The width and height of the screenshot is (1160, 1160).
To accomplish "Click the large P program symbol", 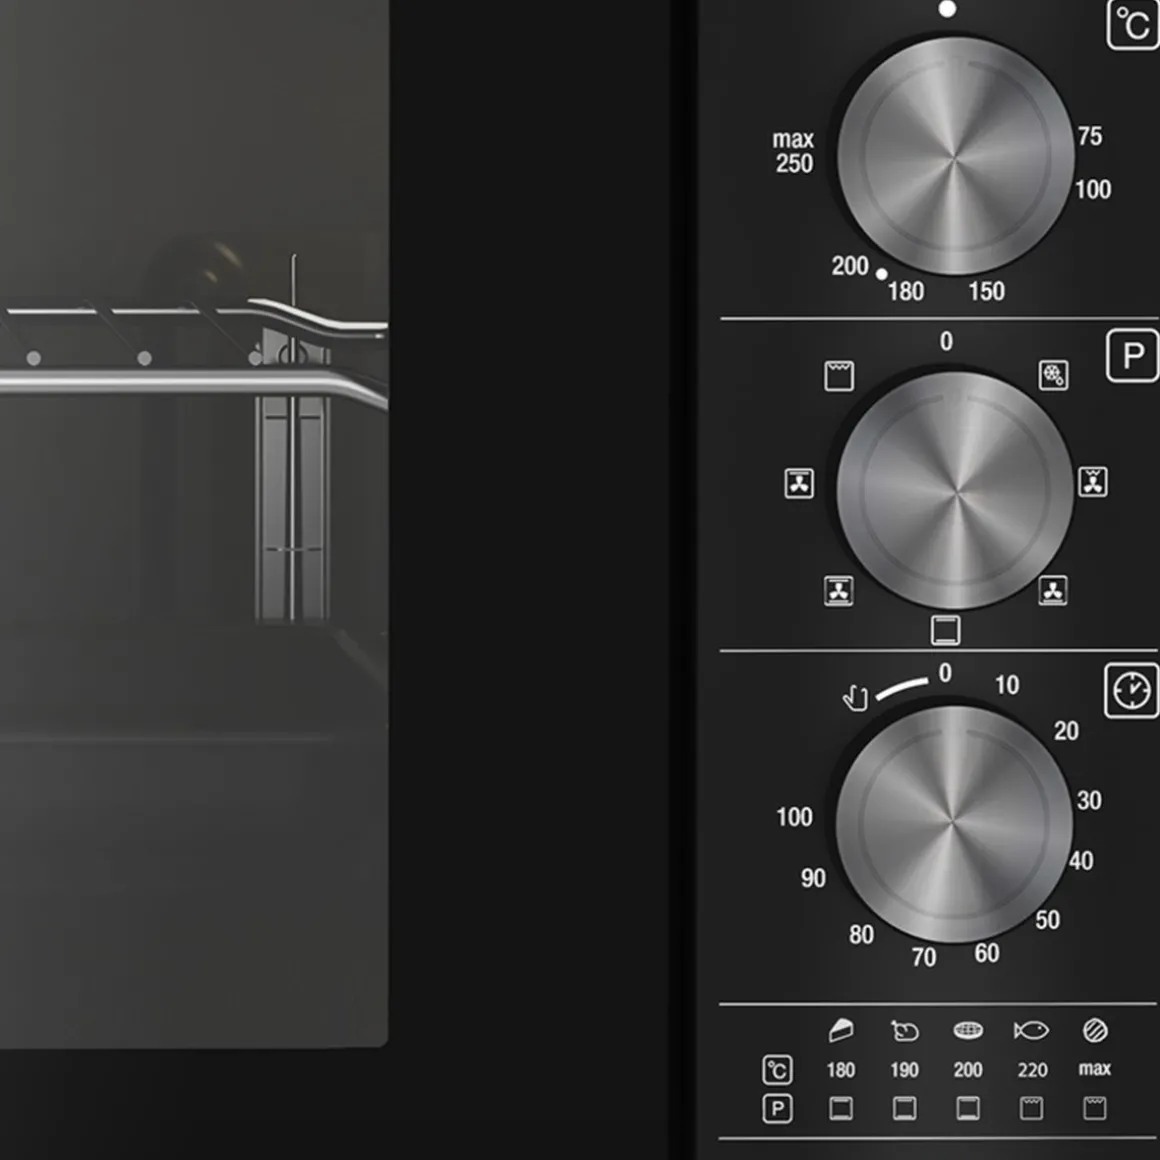I will pos(1133,355).
